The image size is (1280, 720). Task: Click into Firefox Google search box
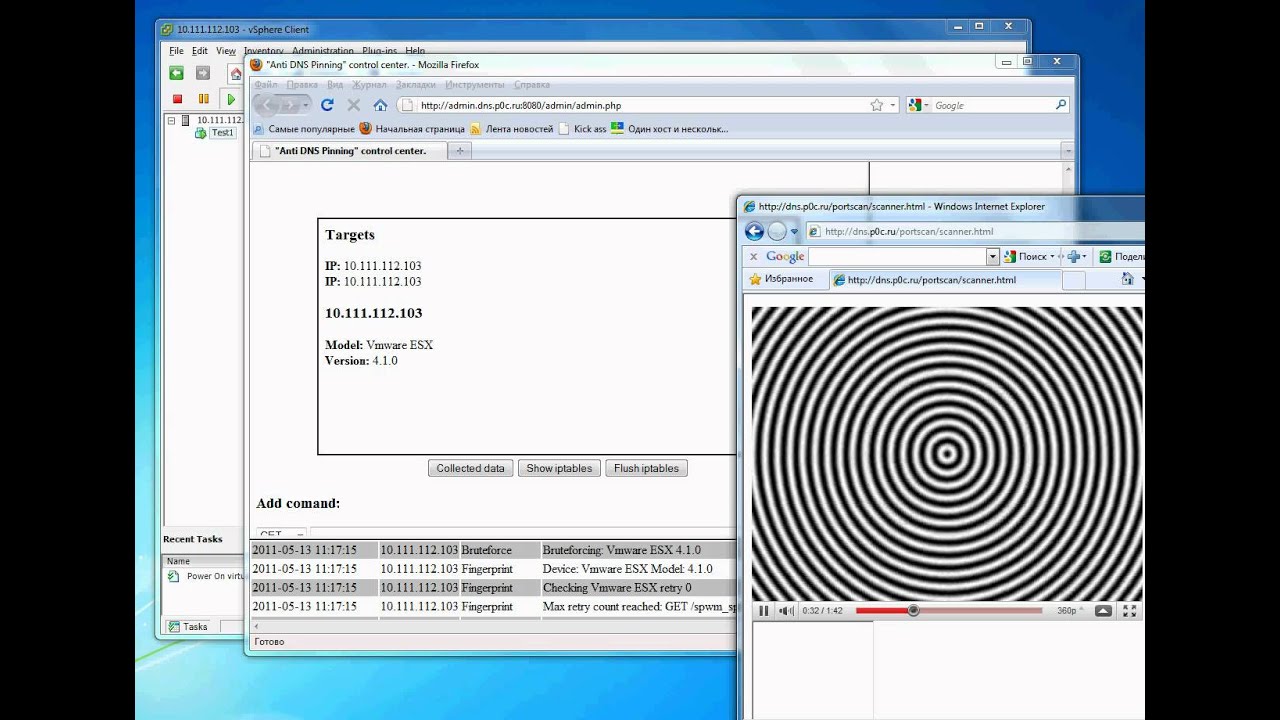coord(990,105)
